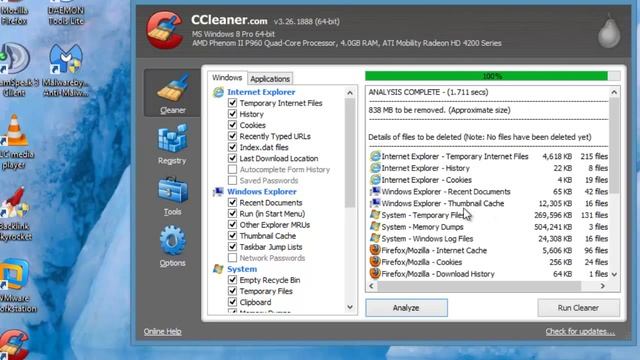
Task: Uncheck Other Explorer MRUs checkbox
Action: pyautogui.click(x=232, y=224)
